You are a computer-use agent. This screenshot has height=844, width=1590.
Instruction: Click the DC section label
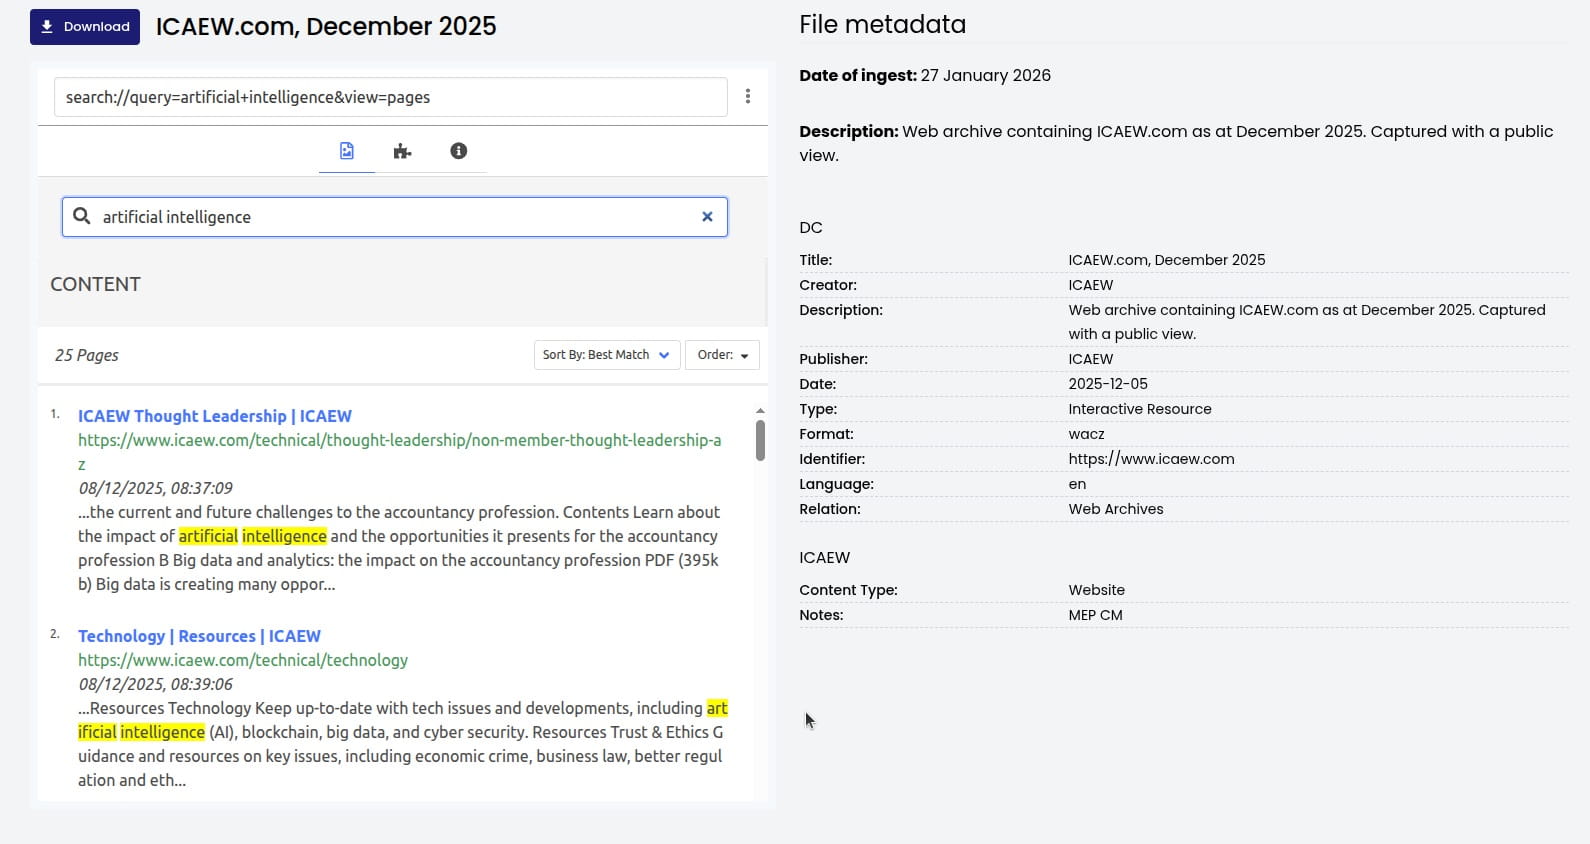(811, 228)
